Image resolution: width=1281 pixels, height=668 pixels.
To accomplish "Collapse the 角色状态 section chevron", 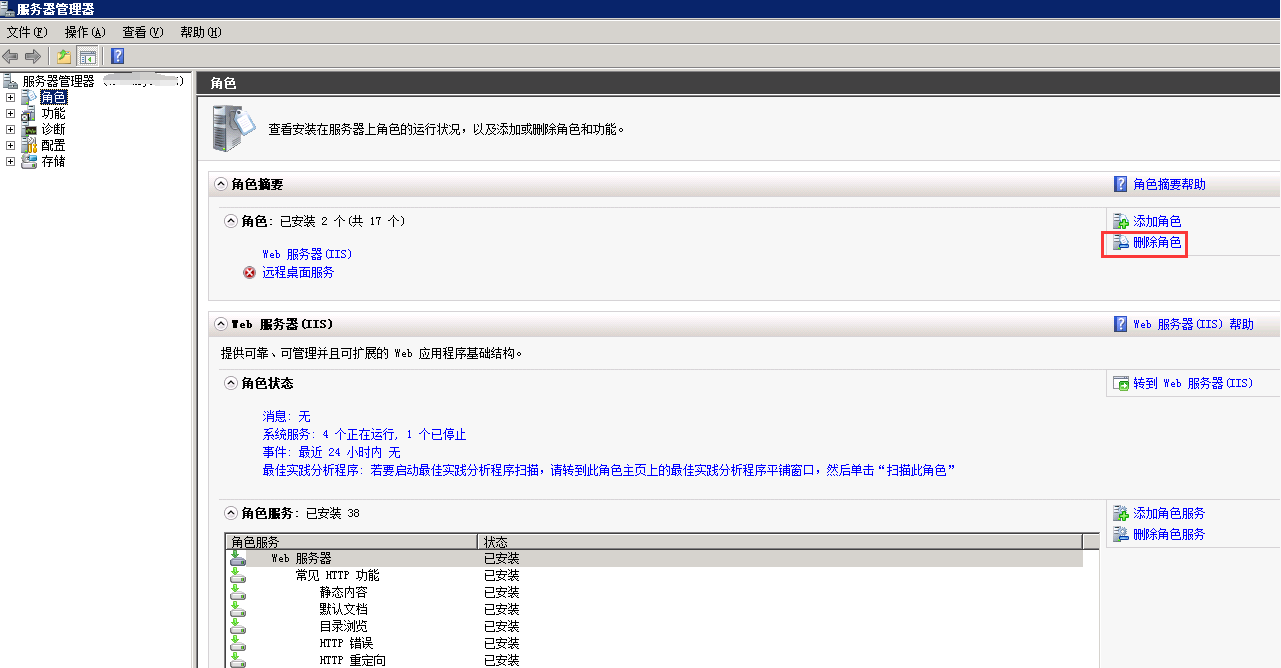I will point(231,383).
